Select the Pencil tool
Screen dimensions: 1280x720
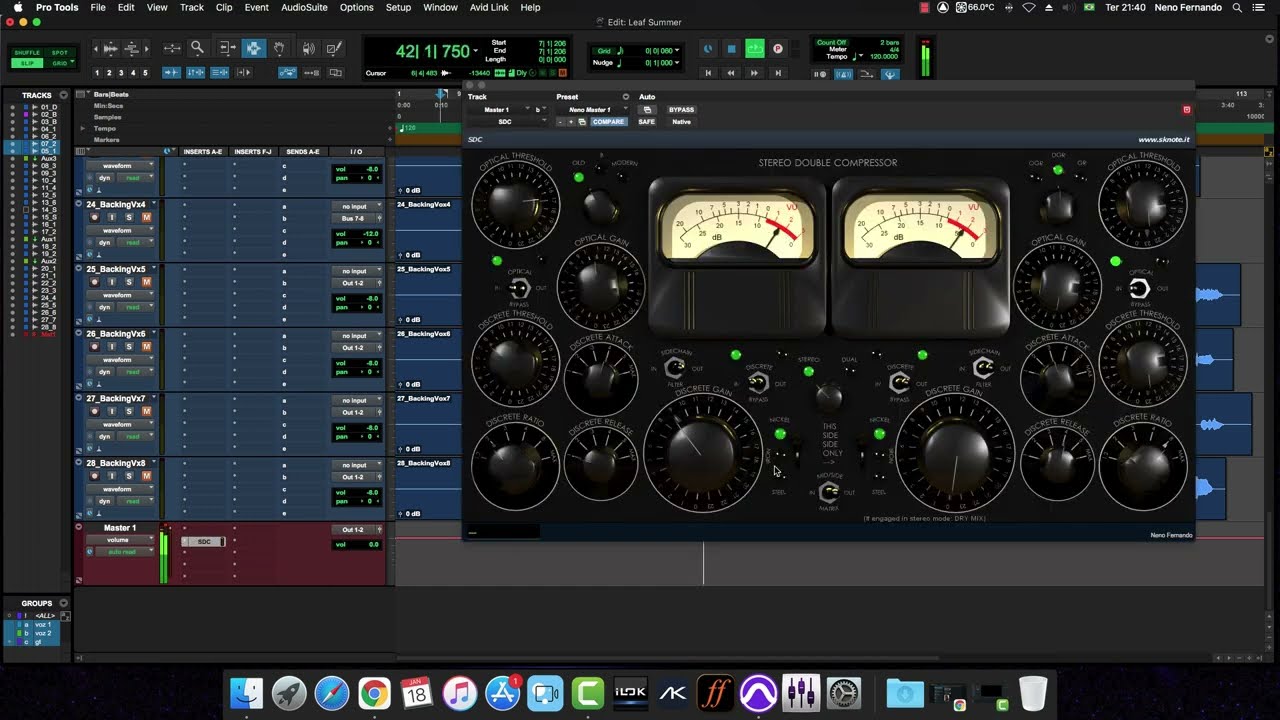(x=335, y=48)
